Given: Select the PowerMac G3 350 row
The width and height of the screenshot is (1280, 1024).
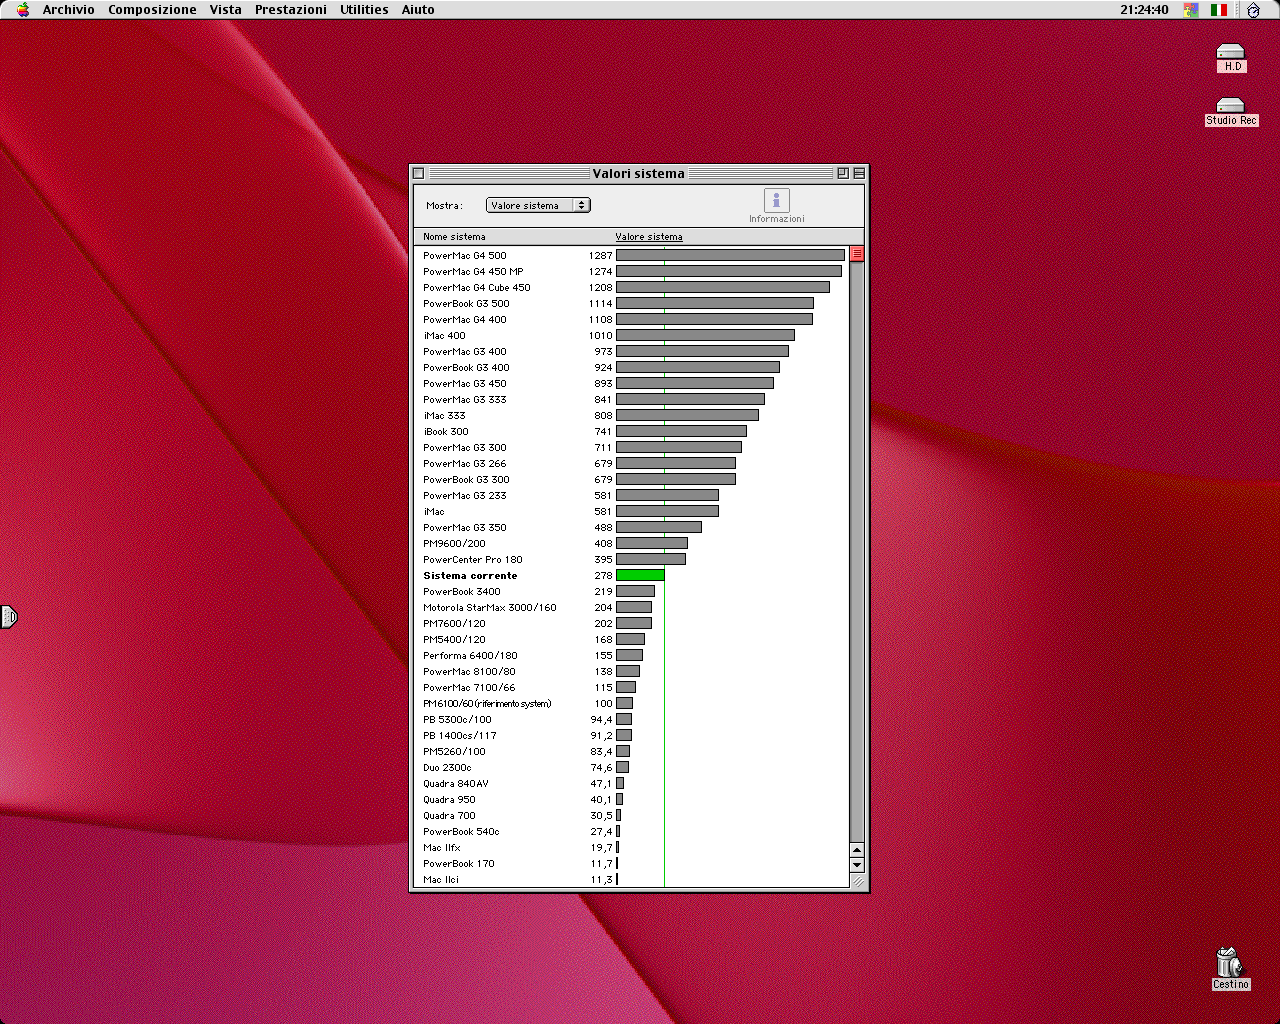Looking at the screenshot, I should [632, 527].
